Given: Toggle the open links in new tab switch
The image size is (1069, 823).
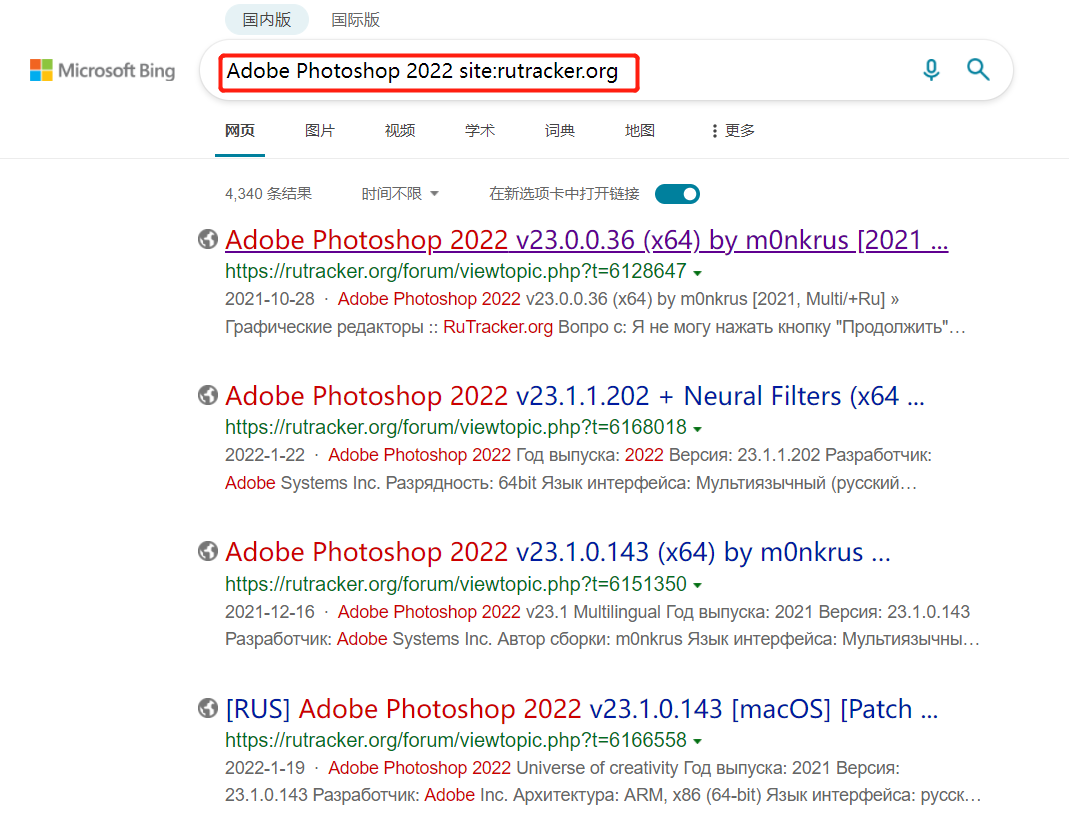Looking at the screenshot, I should [677, 194].
